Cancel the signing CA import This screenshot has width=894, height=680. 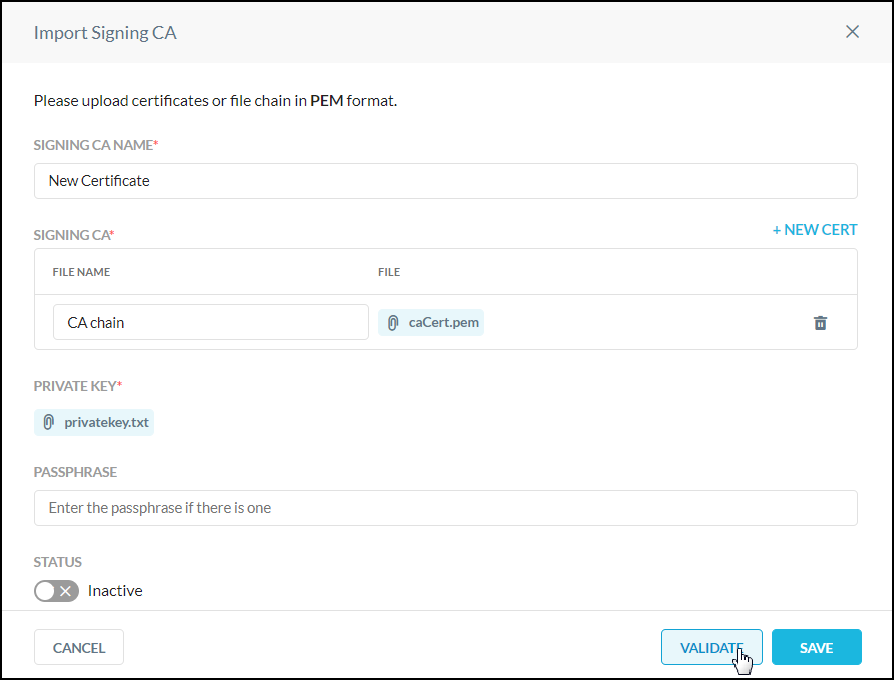click(x=79, y=648)
